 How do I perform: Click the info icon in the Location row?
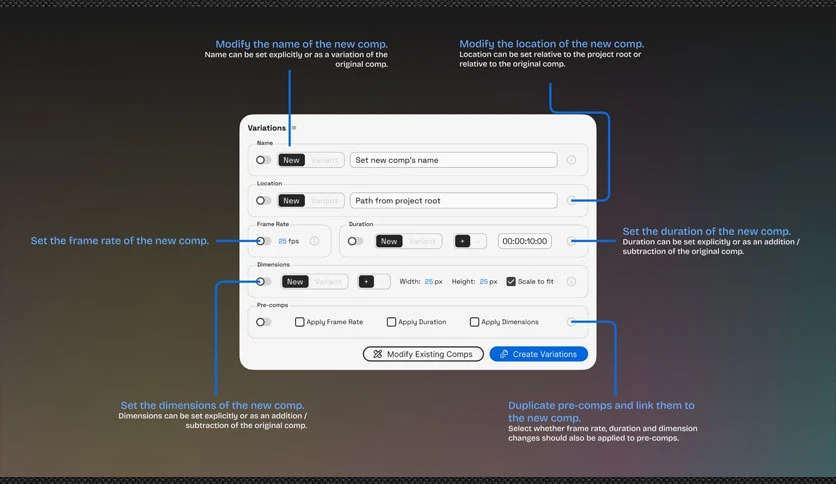[x=571, y=200]
